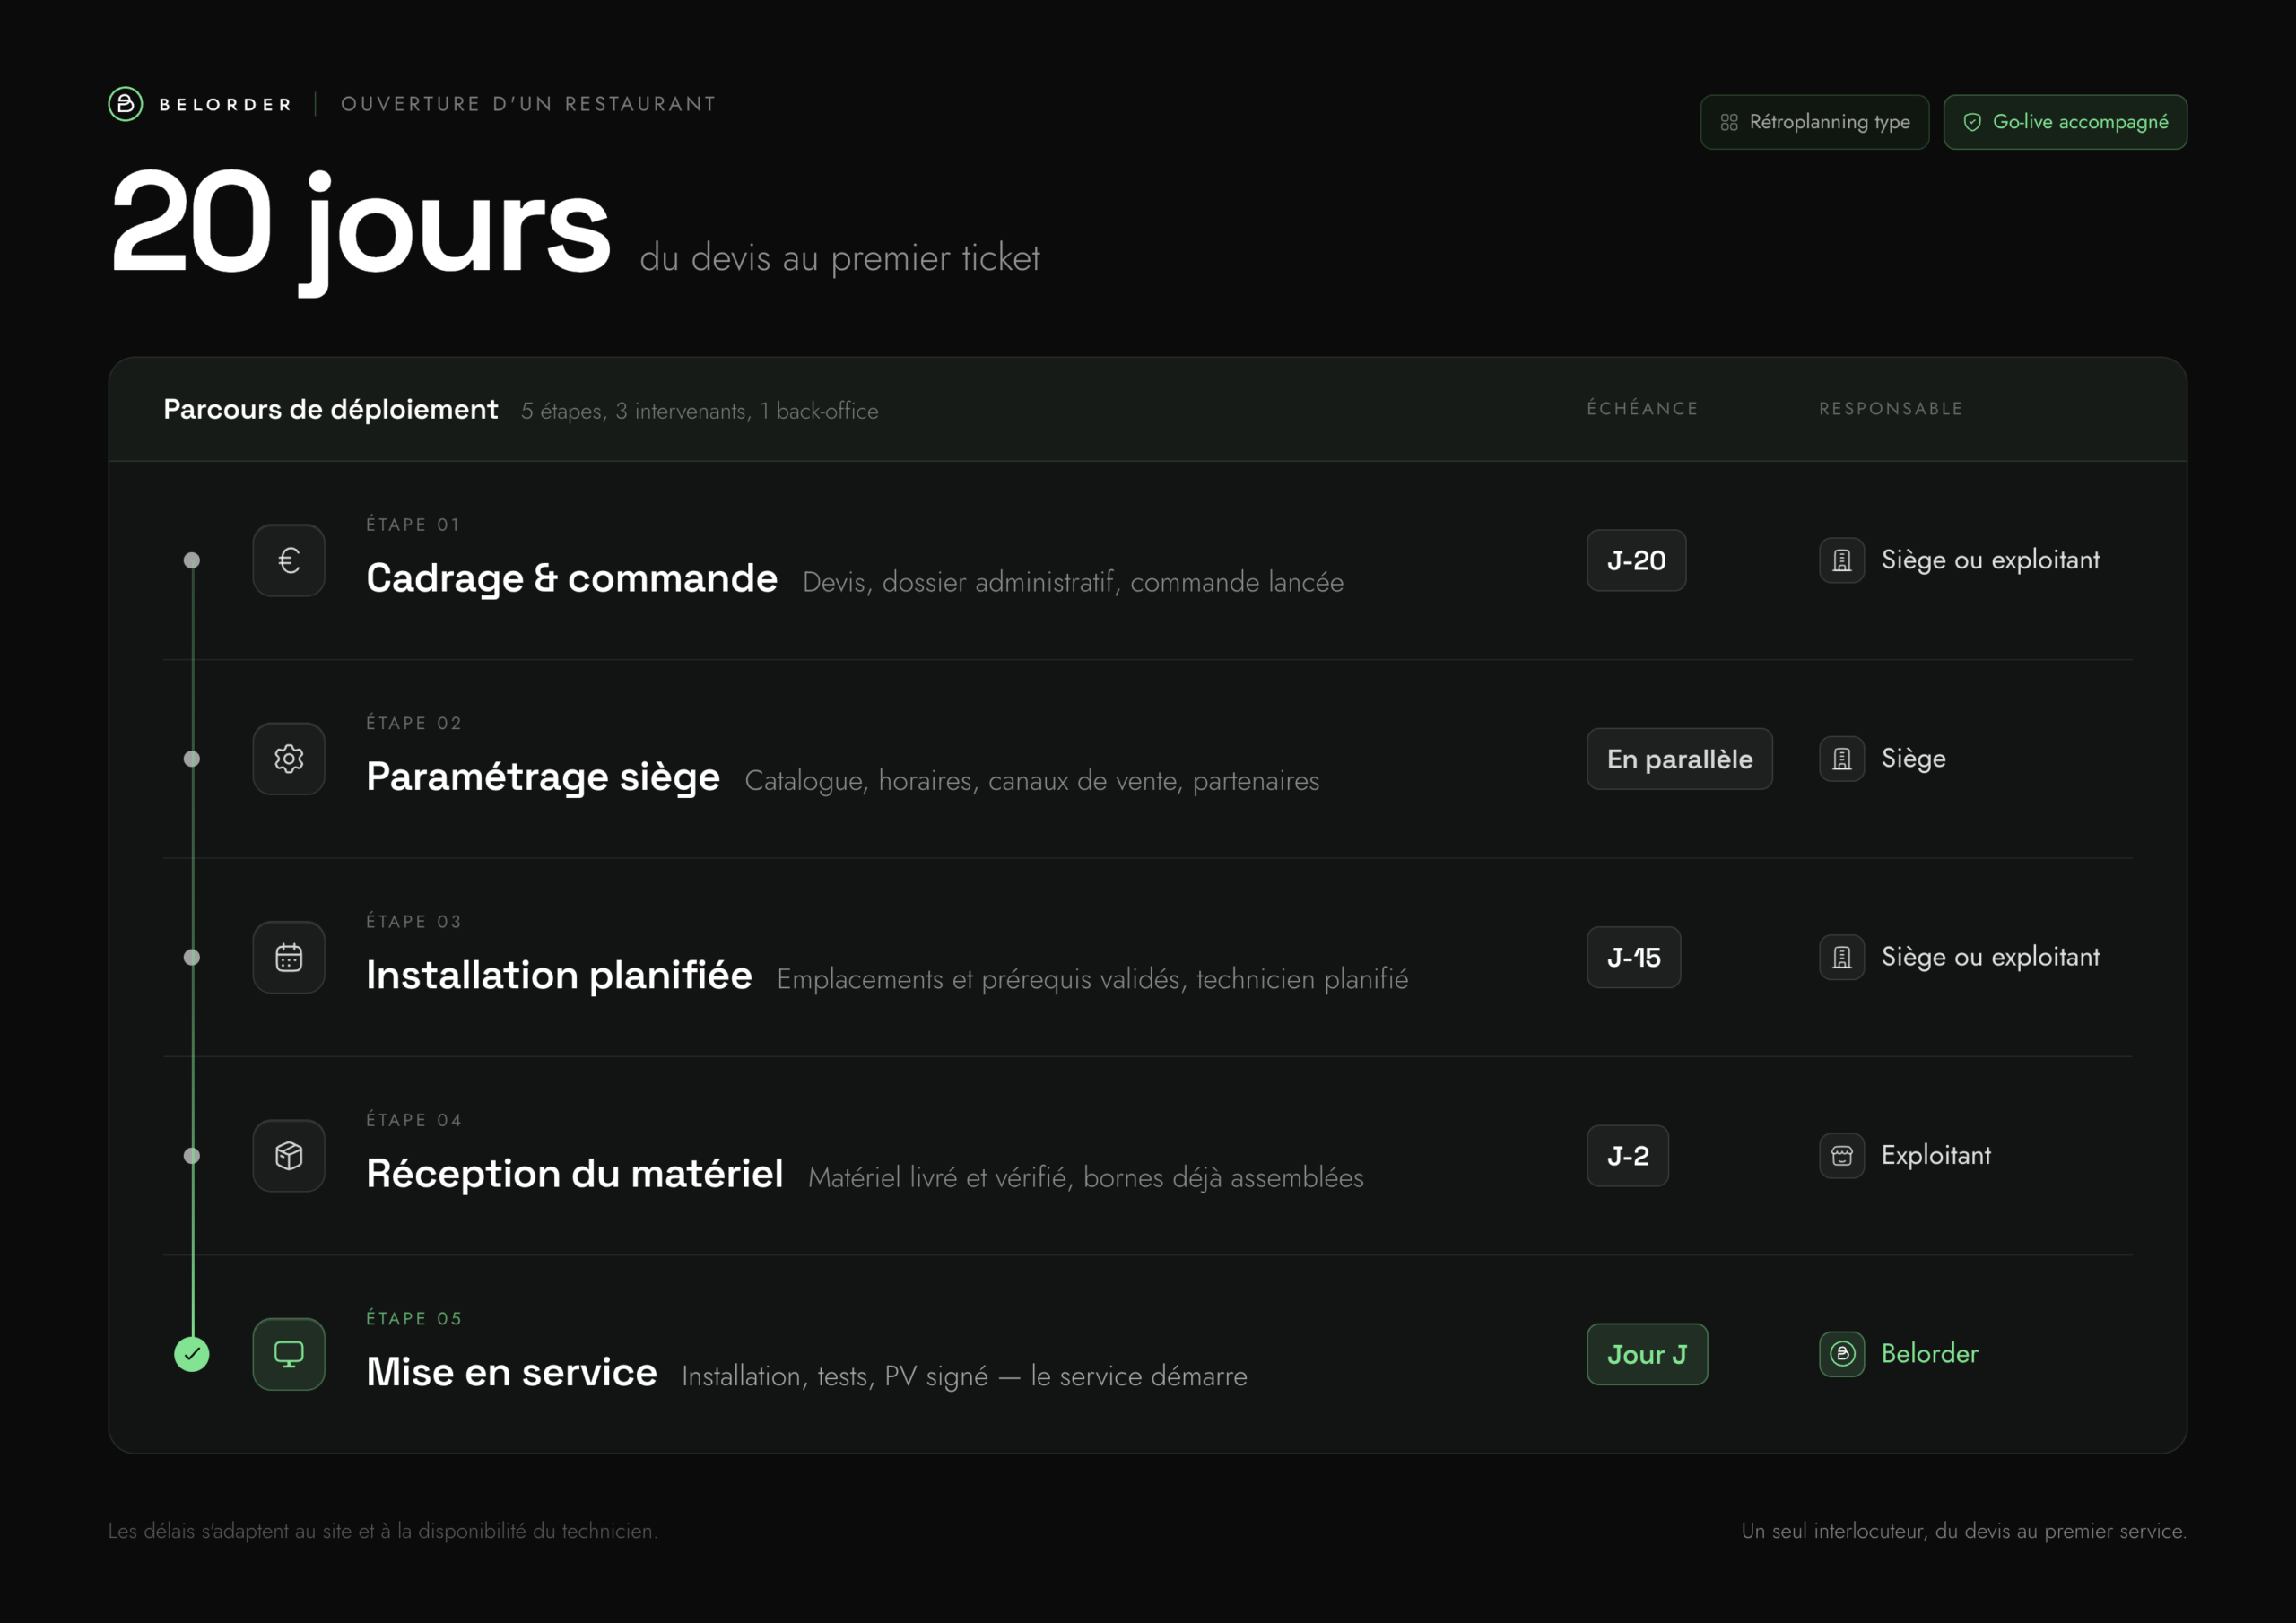Click 'Devis, dossier administratif, commande lancée'
This screenshot has height=1623, width=2296.
[x=1073, y=582]
